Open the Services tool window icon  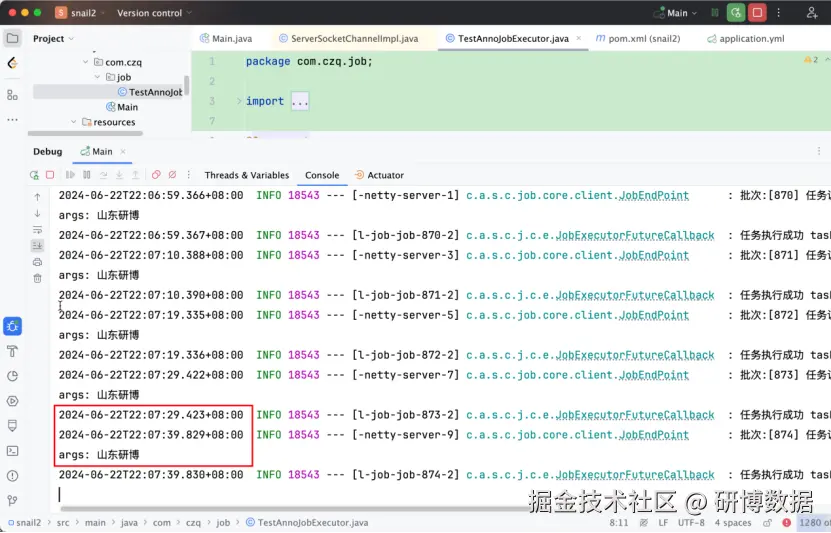[x=12, y=401]
